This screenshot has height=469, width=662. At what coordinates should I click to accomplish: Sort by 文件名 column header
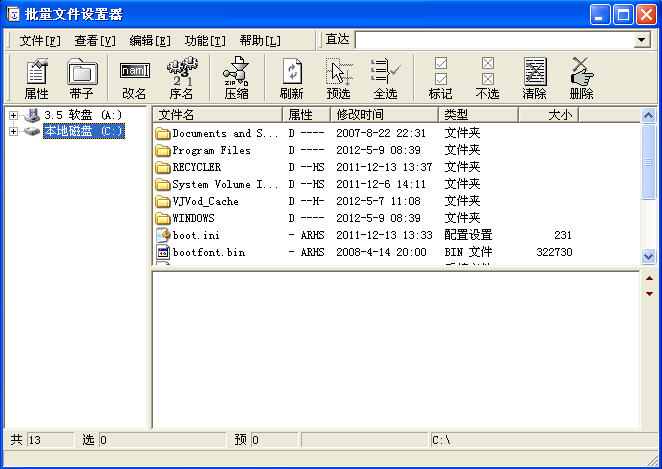pos(217,114)
